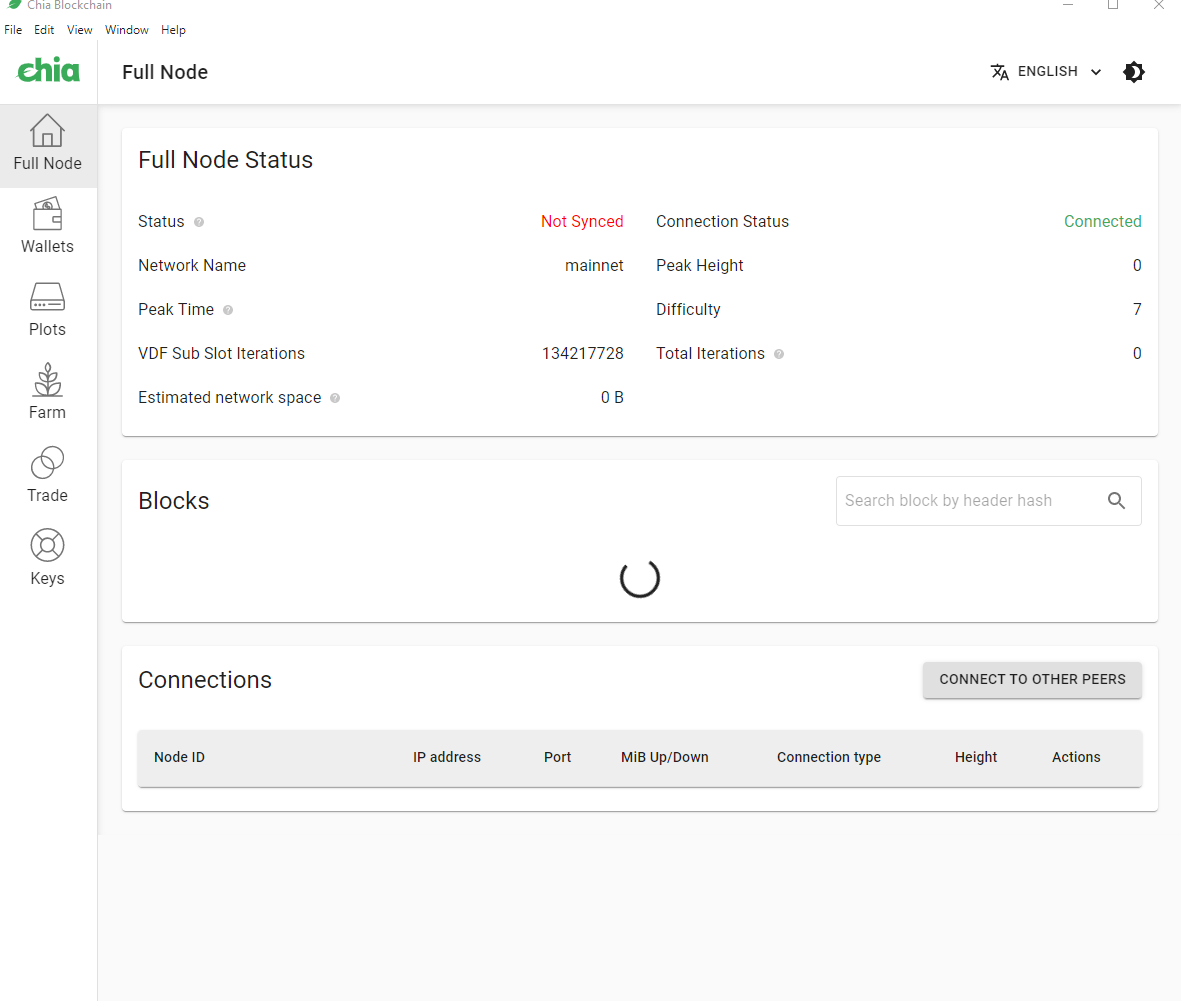Click the IP address column header
Viewport: 1181px width, 1001px height.
pyautogui.click(x=447, y=757)
